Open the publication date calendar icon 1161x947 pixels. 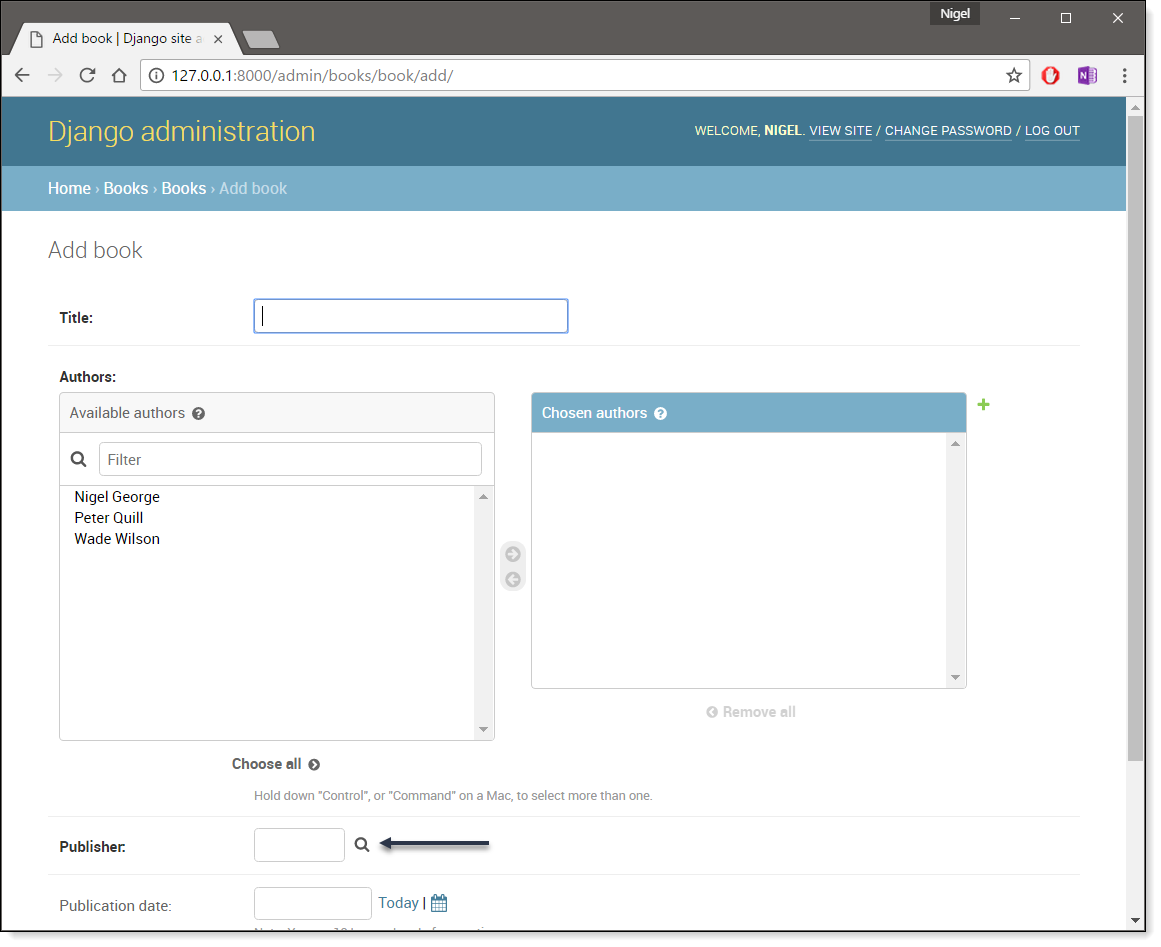(x=439, y=903)
